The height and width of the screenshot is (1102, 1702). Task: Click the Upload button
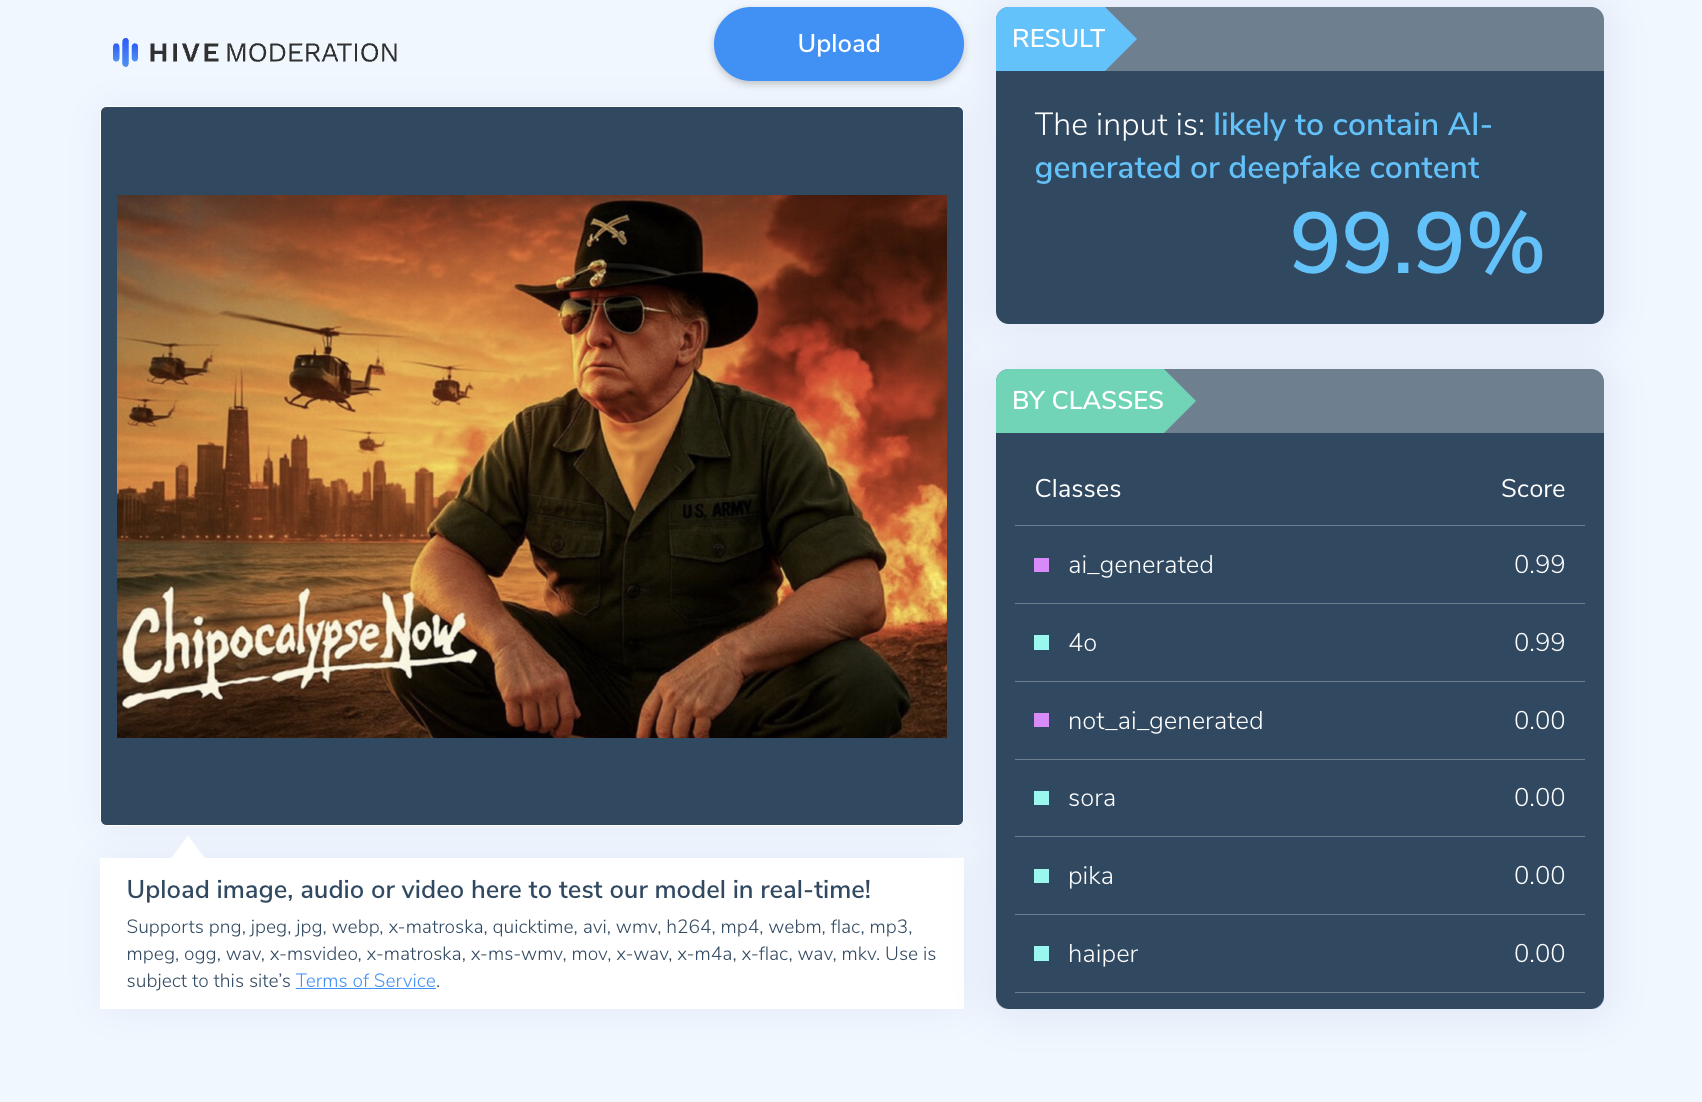click(838, 44)
